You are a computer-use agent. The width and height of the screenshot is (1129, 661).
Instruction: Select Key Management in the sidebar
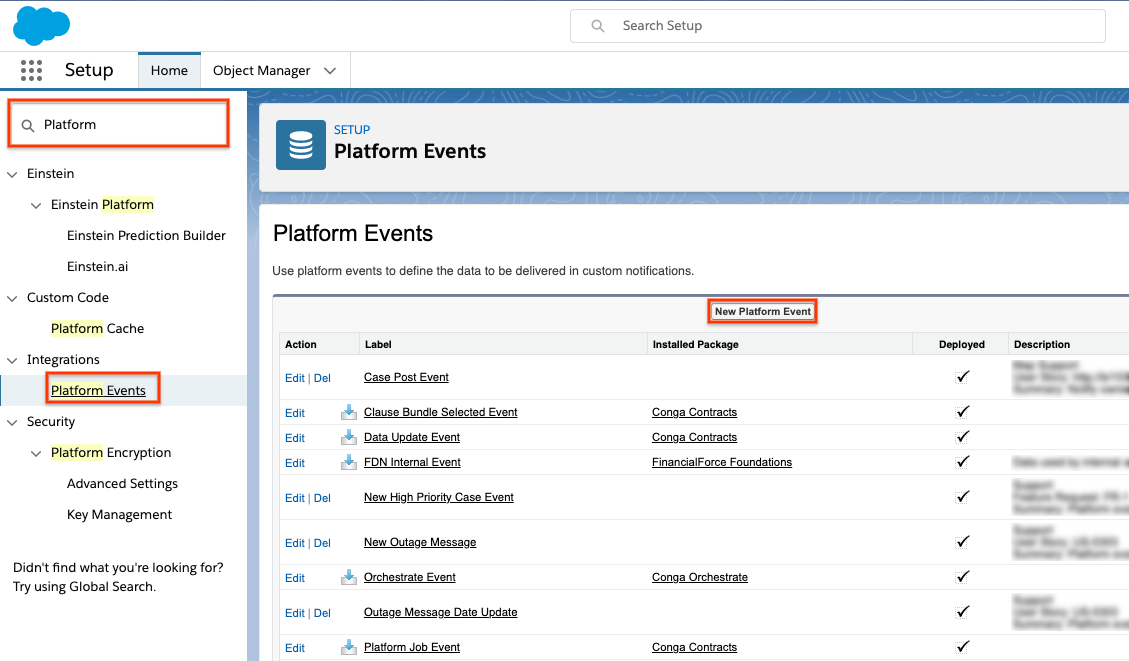119,514
